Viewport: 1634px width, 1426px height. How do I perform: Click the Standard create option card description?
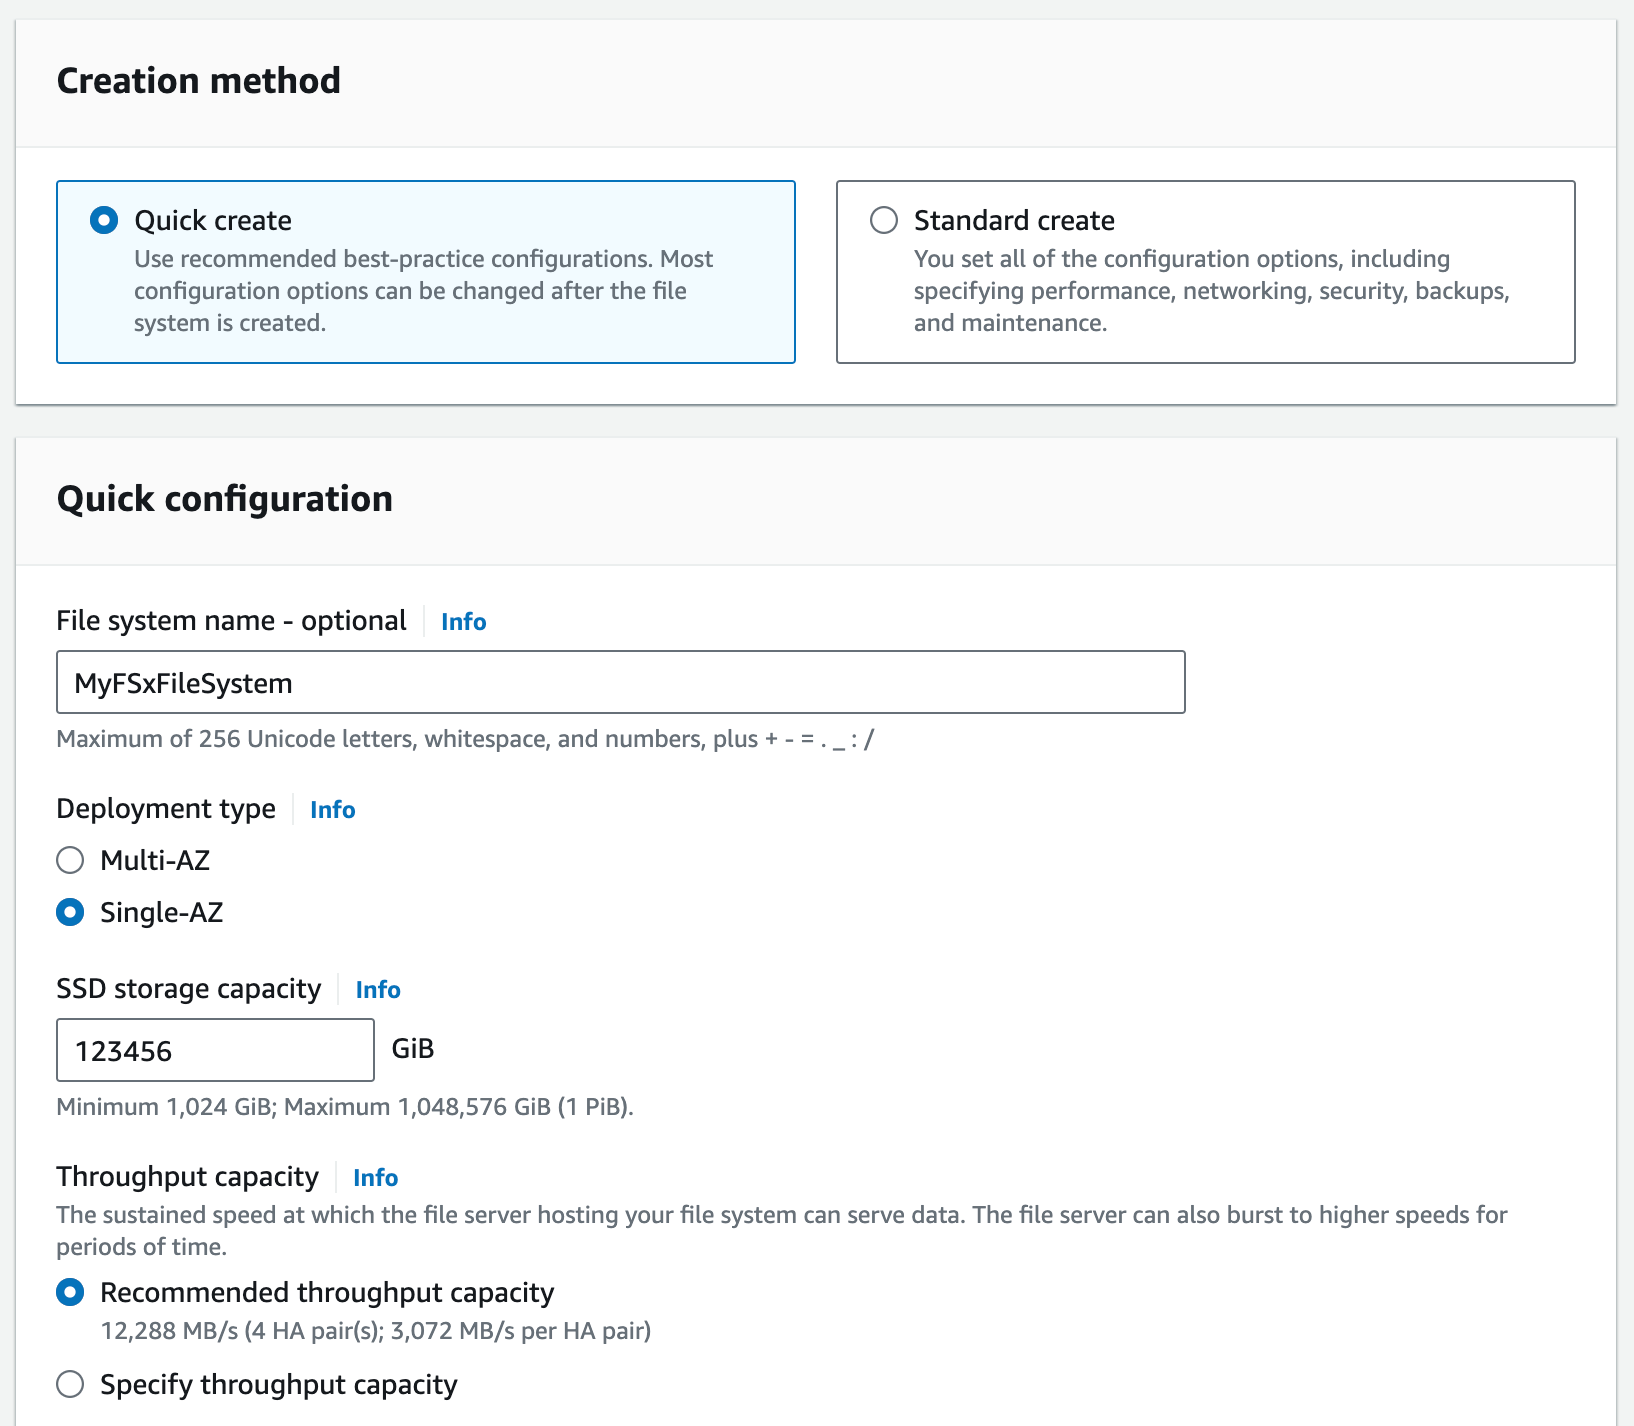coord(1212,291)
